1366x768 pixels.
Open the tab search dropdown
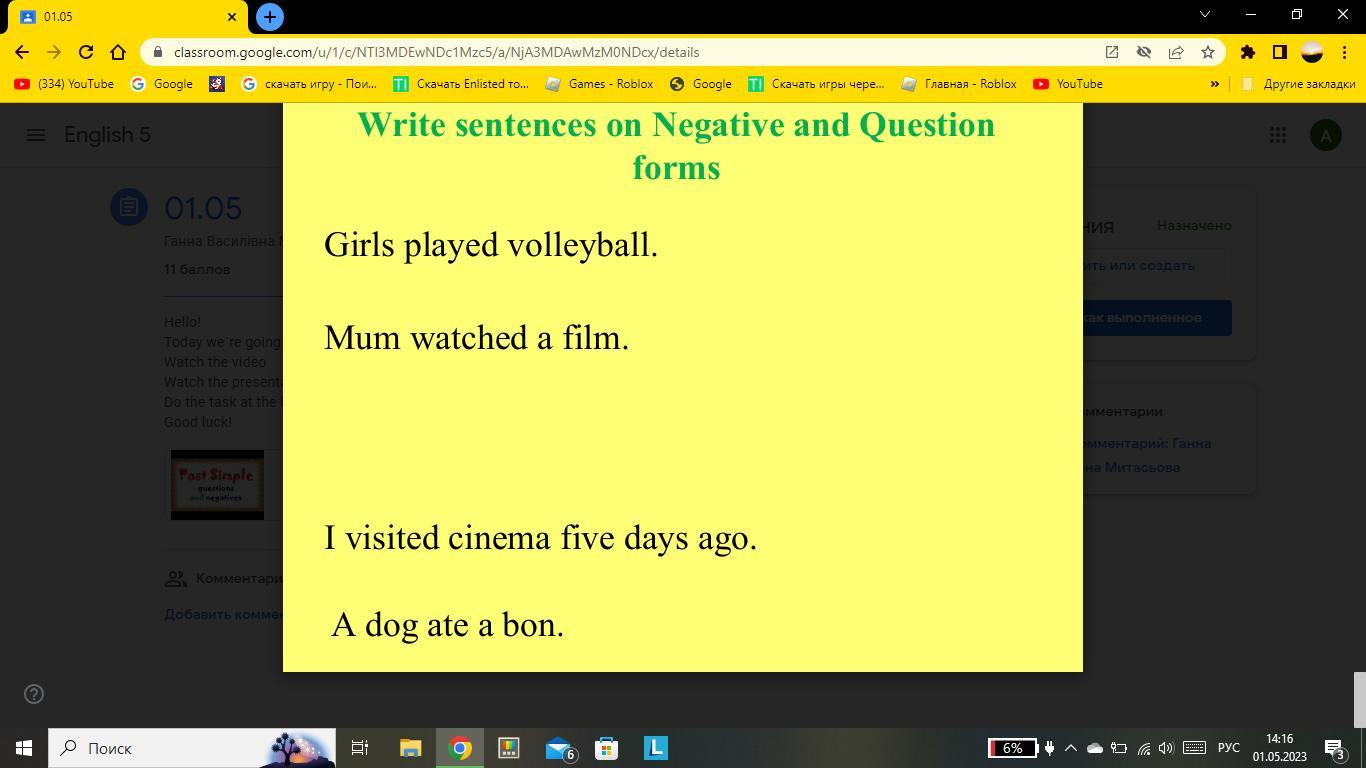coord(1205,15)
